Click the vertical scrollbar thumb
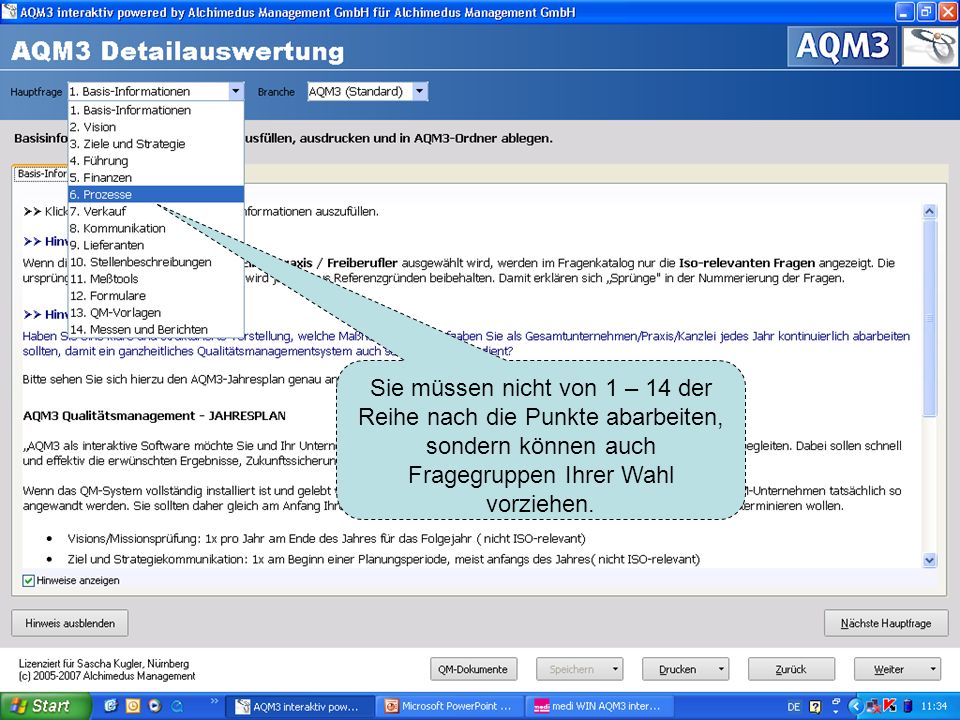This screenshot has height=720, width=960. pos(929,318)
